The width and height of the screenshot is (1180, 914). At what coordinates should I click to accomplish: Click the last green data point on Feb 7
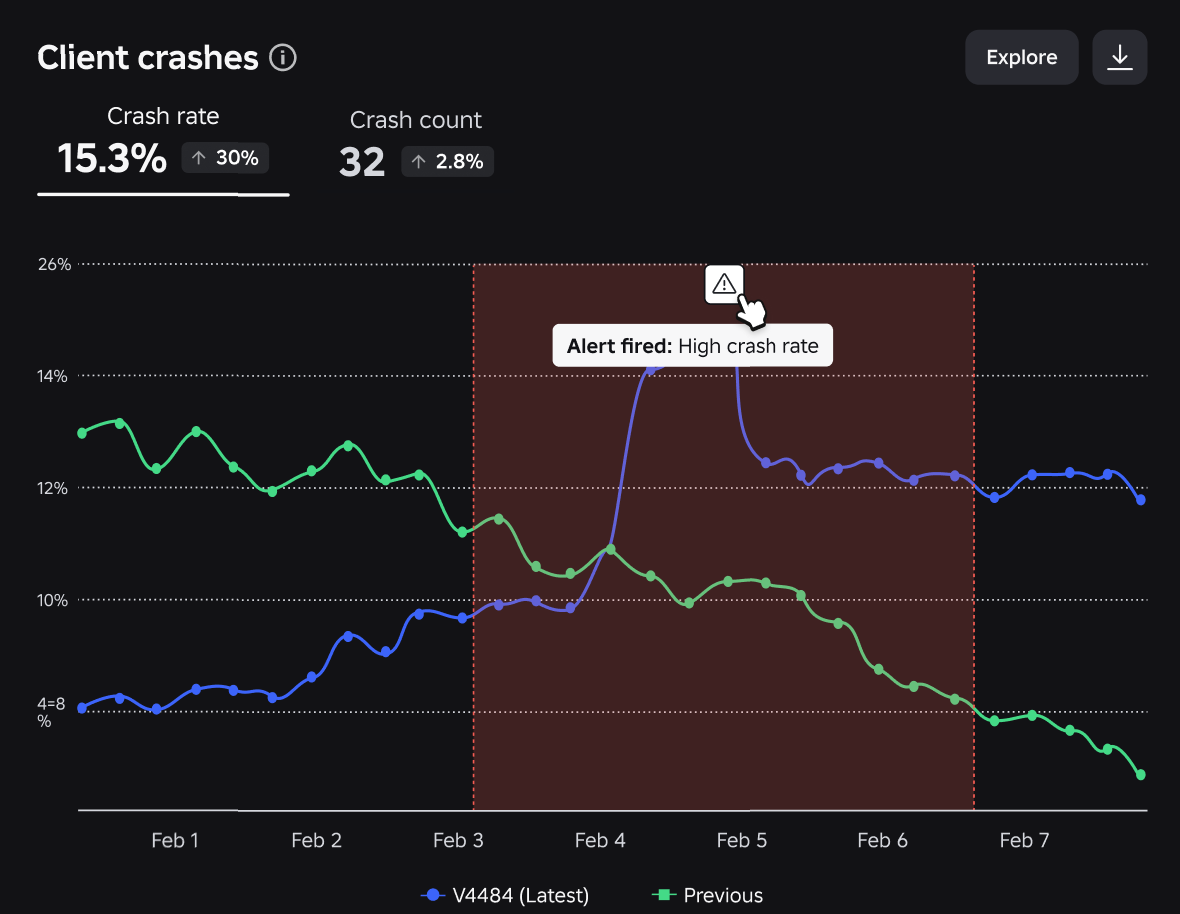[x=1140, y=774]
